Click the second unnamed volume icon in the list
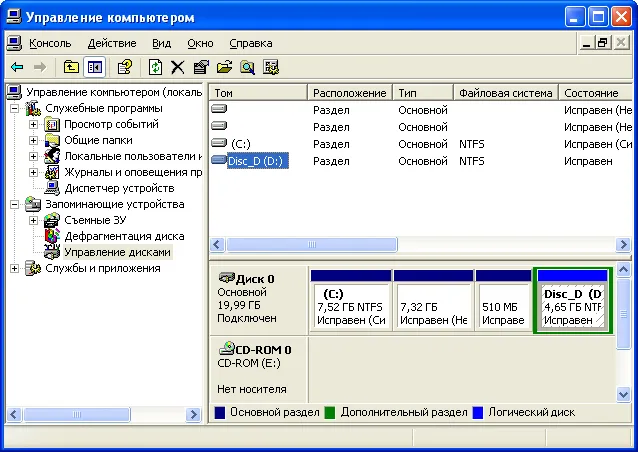The image size is (638, 452). coord(219,126)
